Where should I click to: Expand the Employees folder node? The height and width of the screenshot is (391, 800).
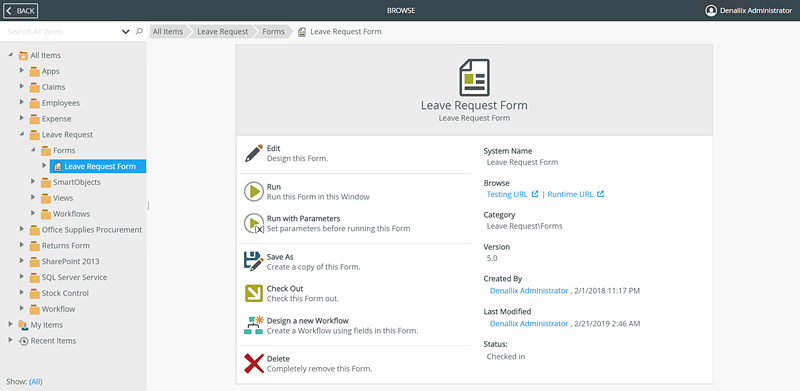22,103
